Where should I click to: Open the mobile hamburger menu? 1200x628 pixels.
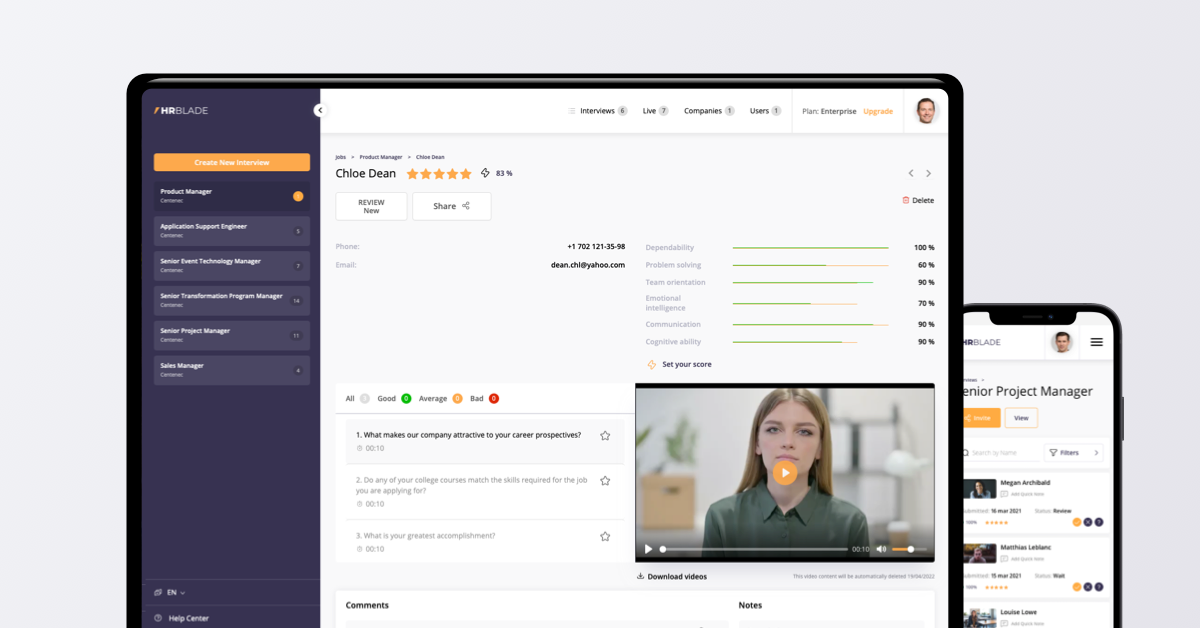tap(1096, 342)
